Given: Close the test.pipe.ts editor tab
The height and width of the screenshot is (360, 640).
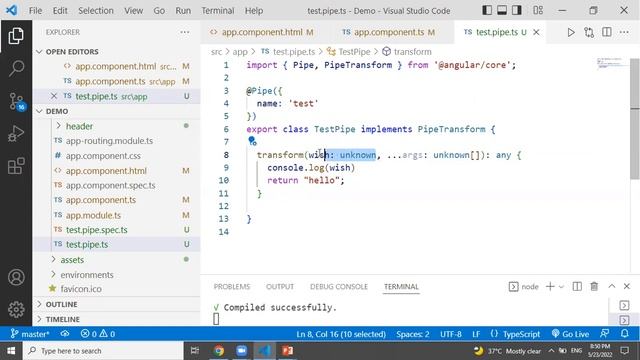Looking at the screenshot, I should pyautogui.click(x=536, y=32).
